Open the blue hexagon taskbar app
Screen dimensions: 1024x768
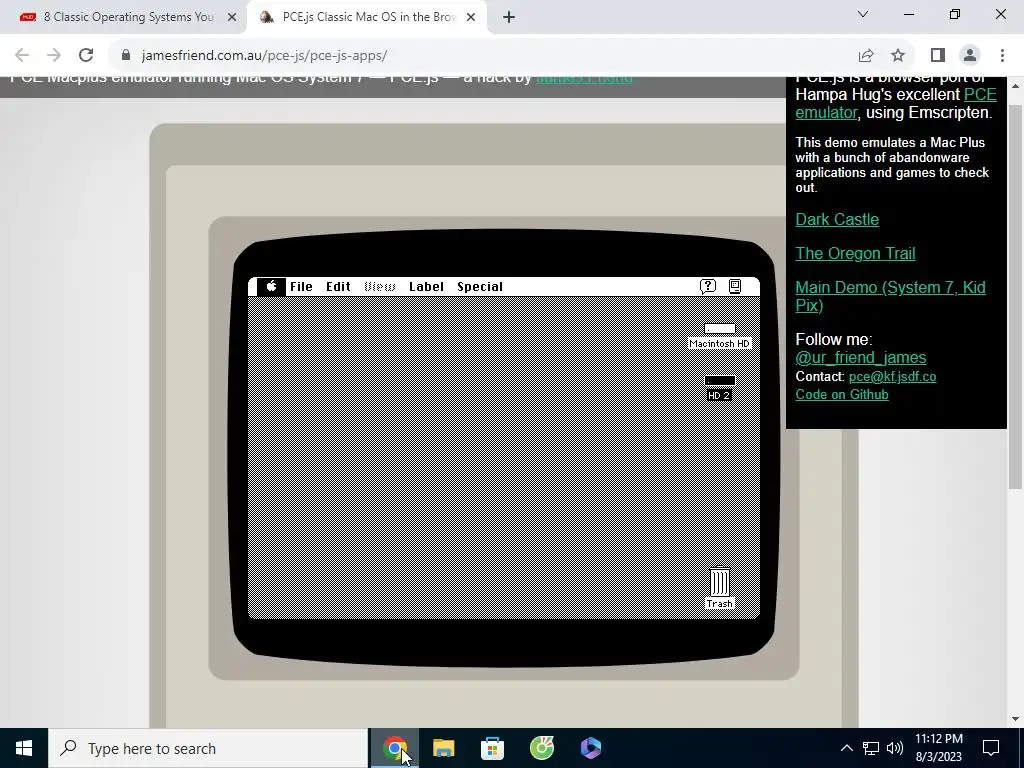point(590,748)
